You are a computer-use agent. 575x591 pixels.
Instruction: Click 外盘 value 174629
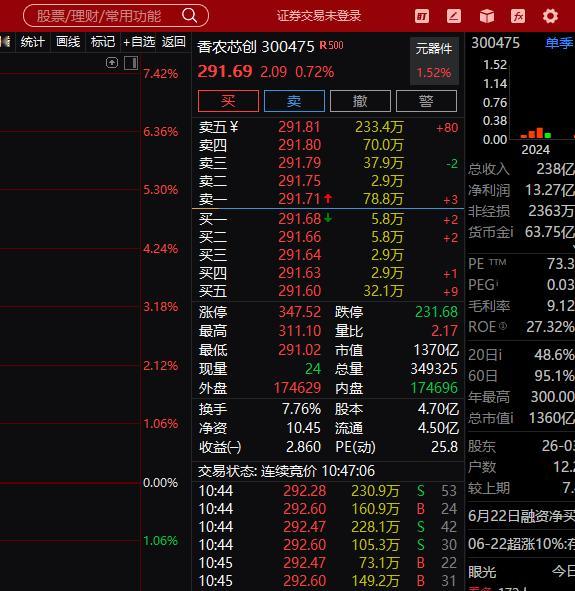point(297,388)
